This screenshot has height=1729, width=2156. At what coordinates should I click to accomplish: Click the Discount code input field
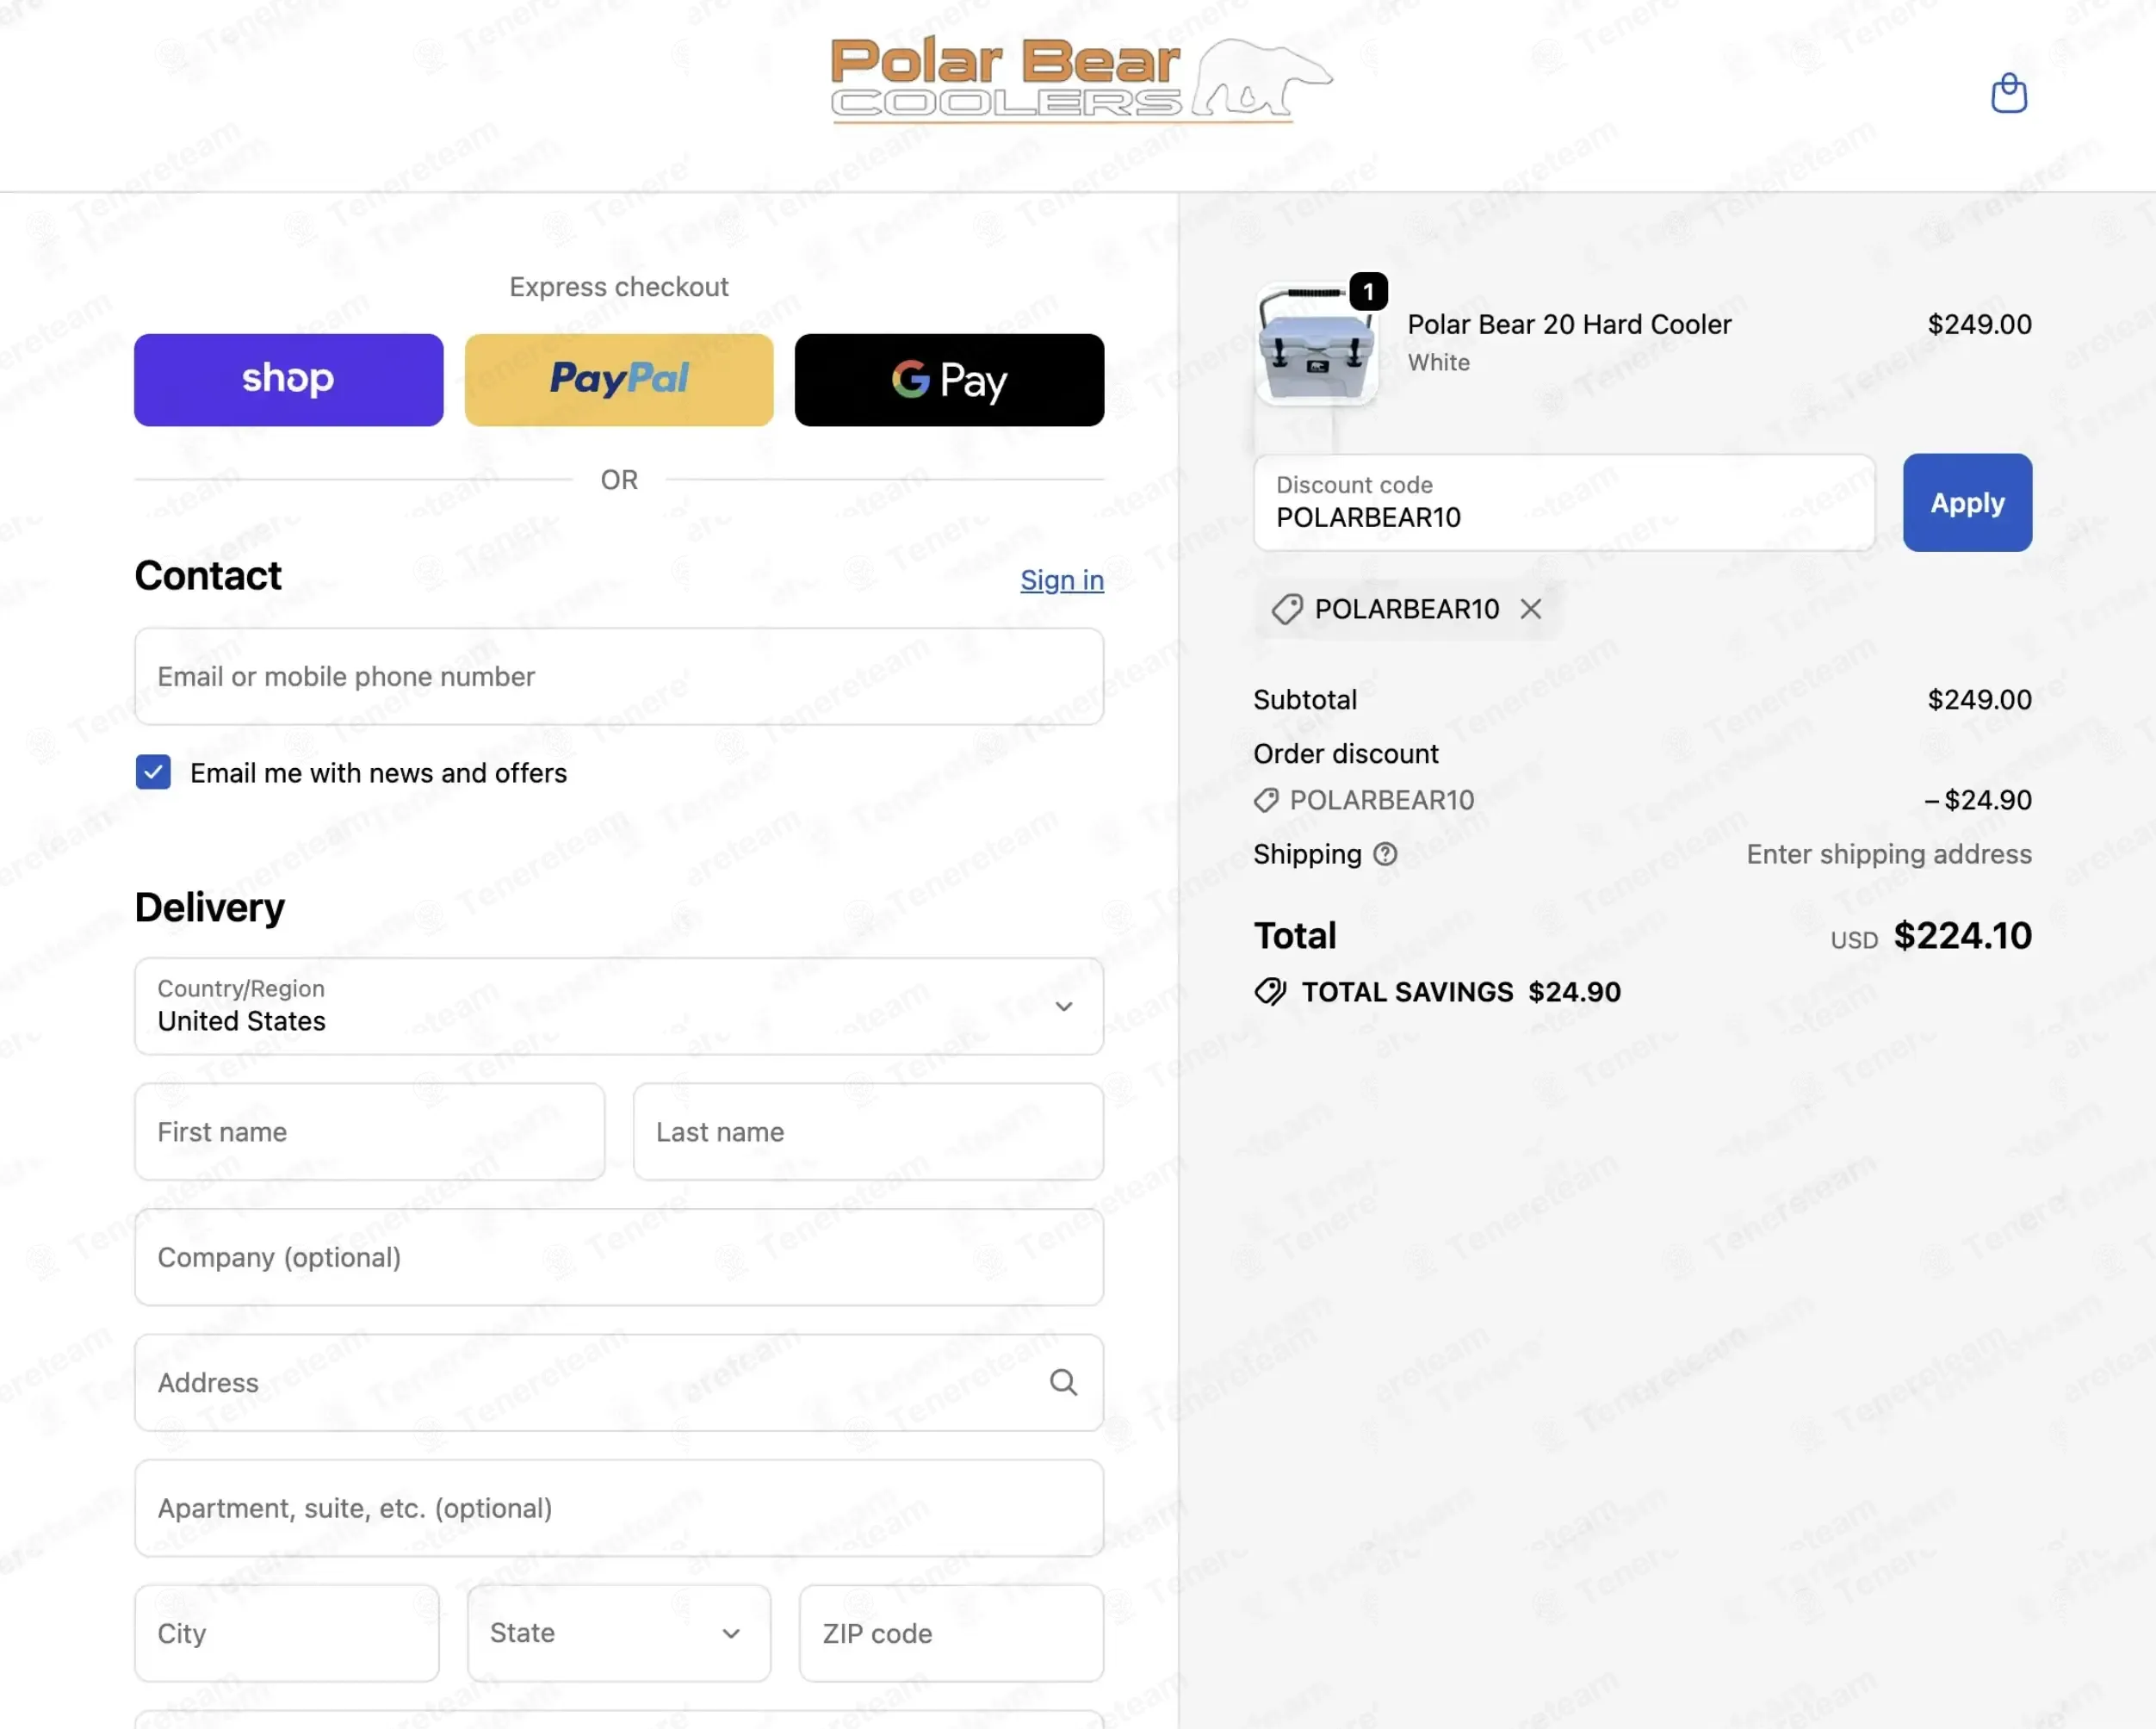(x=1564, y=503)
